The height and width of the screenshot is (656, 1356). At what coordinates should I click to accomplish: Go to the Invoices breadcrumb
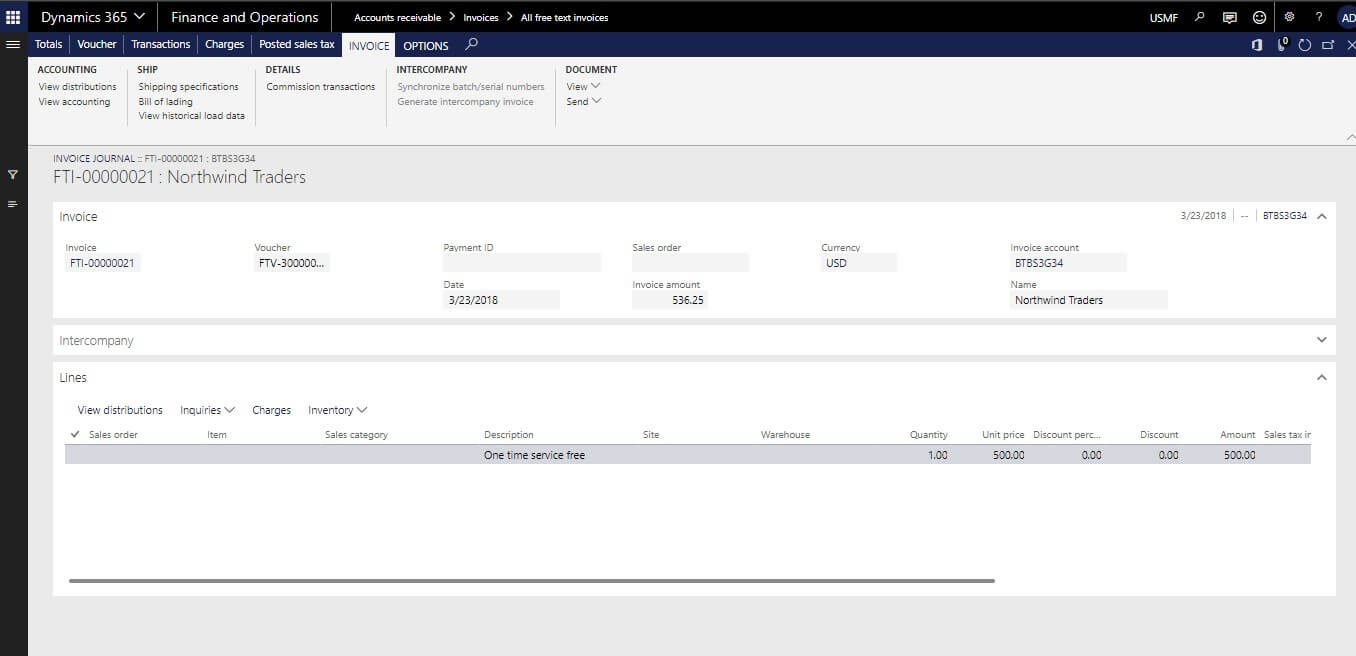coord(481,17)
